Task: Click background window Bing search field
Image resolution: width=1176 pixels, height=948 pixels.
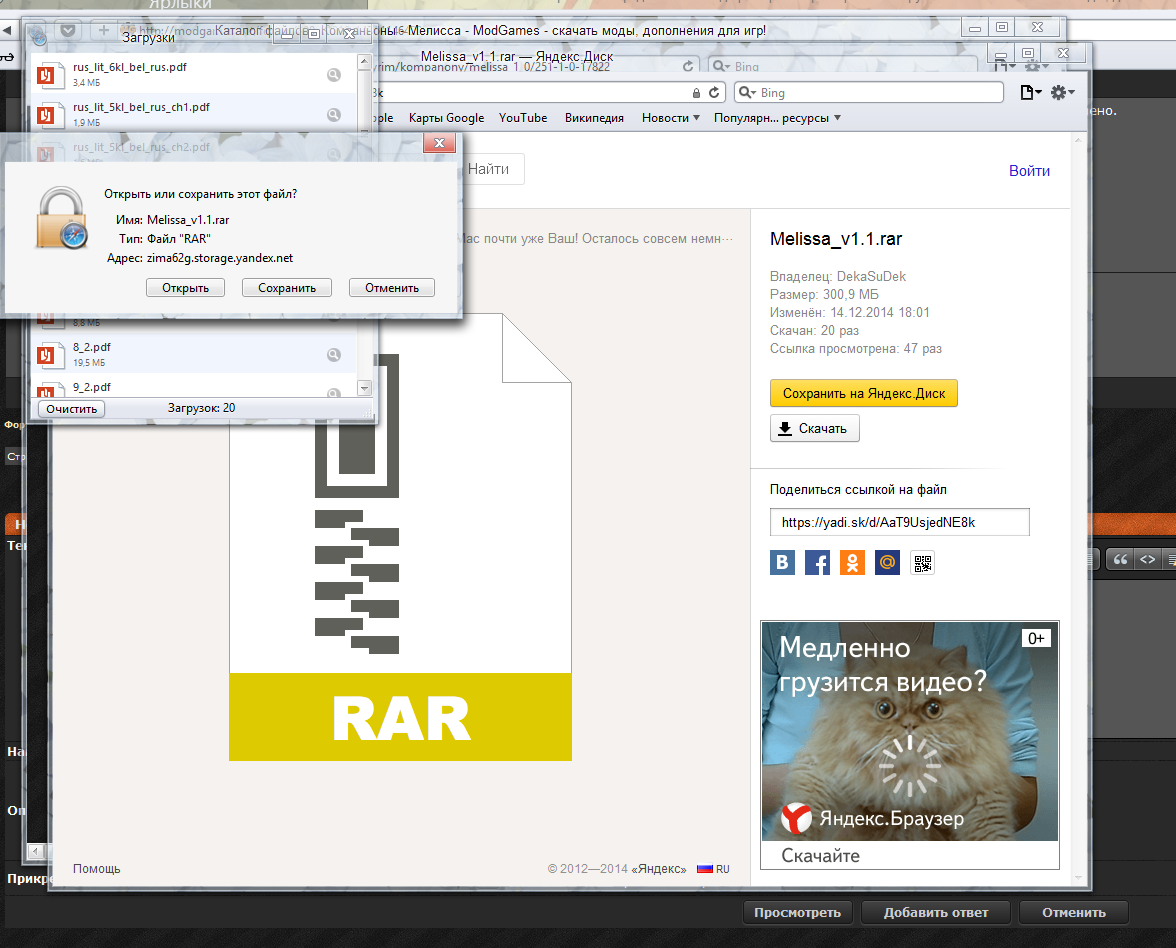Action: (x=842, y=66)
